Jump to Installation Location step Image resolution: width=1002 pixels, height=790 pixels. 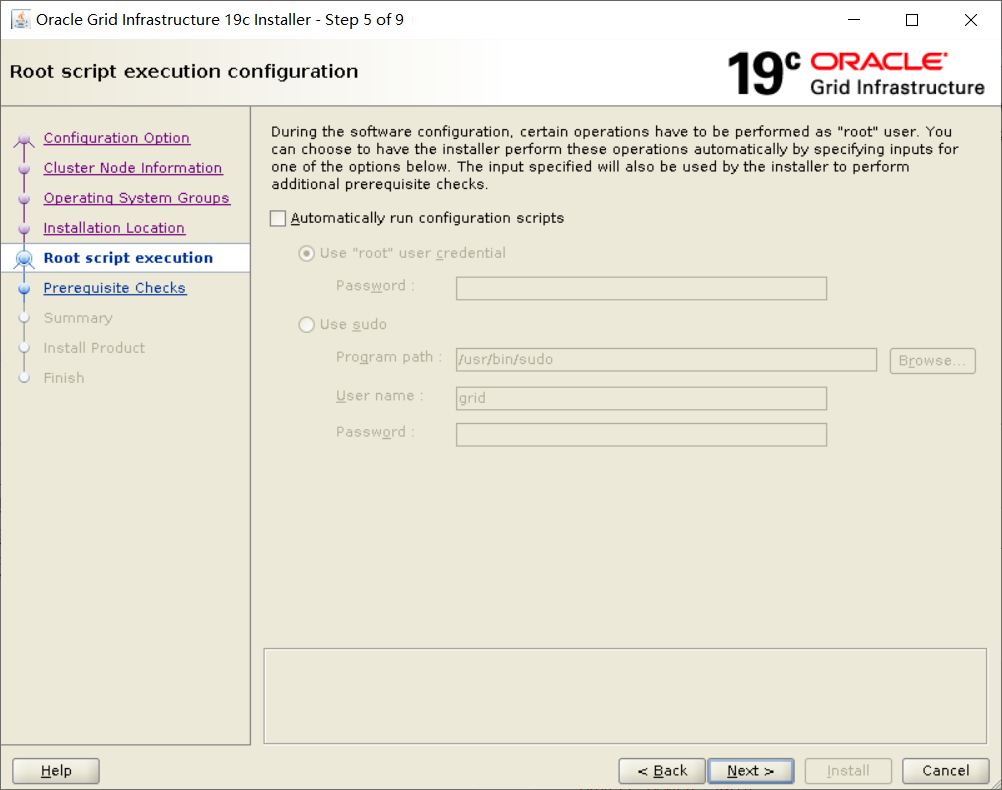pos(114,228)
